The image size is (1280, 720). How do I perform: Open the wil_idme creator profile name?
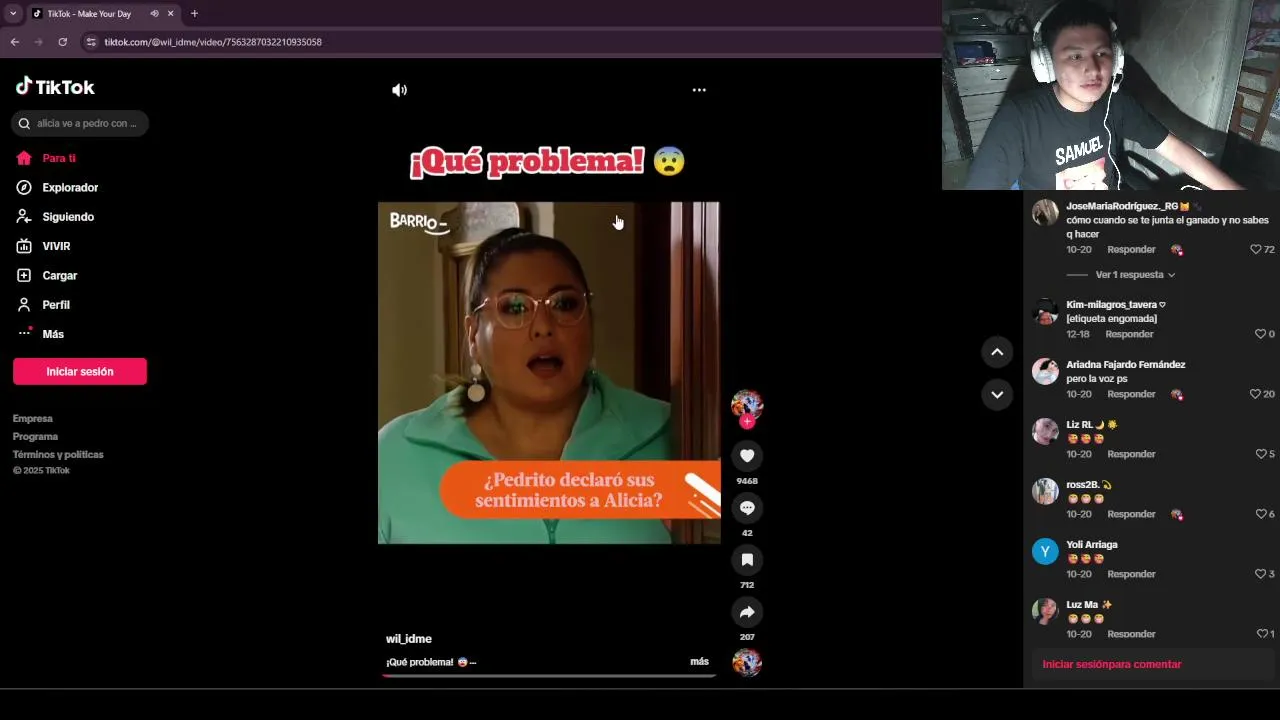pos(409,639)
